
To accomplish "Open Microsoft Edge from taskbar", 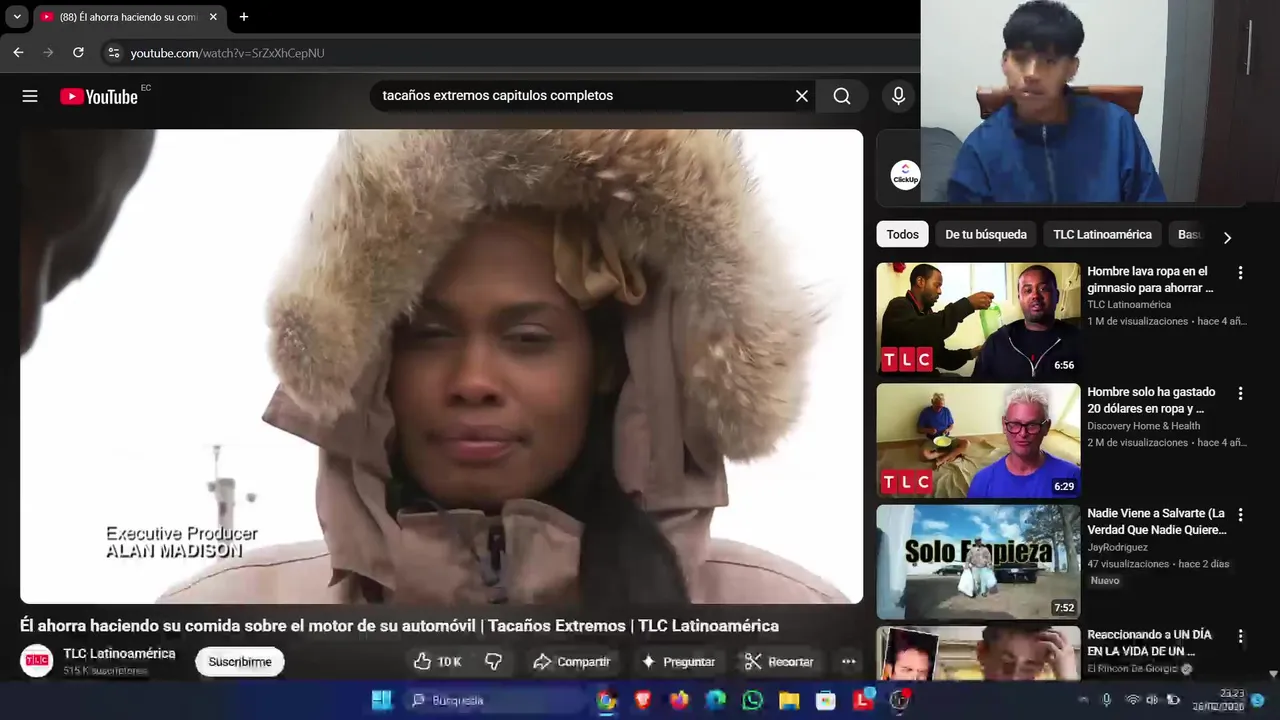I will point(716,700).
